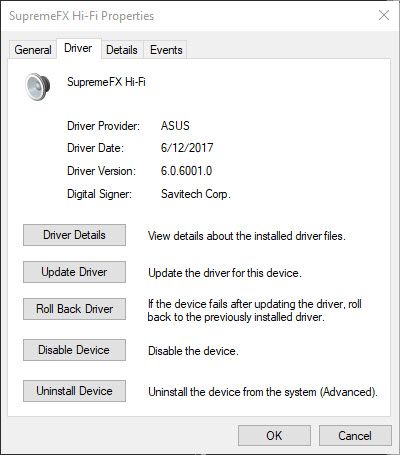Confirm with the OK button
This screenshot has height=455, width=400.
click(274, 436)
